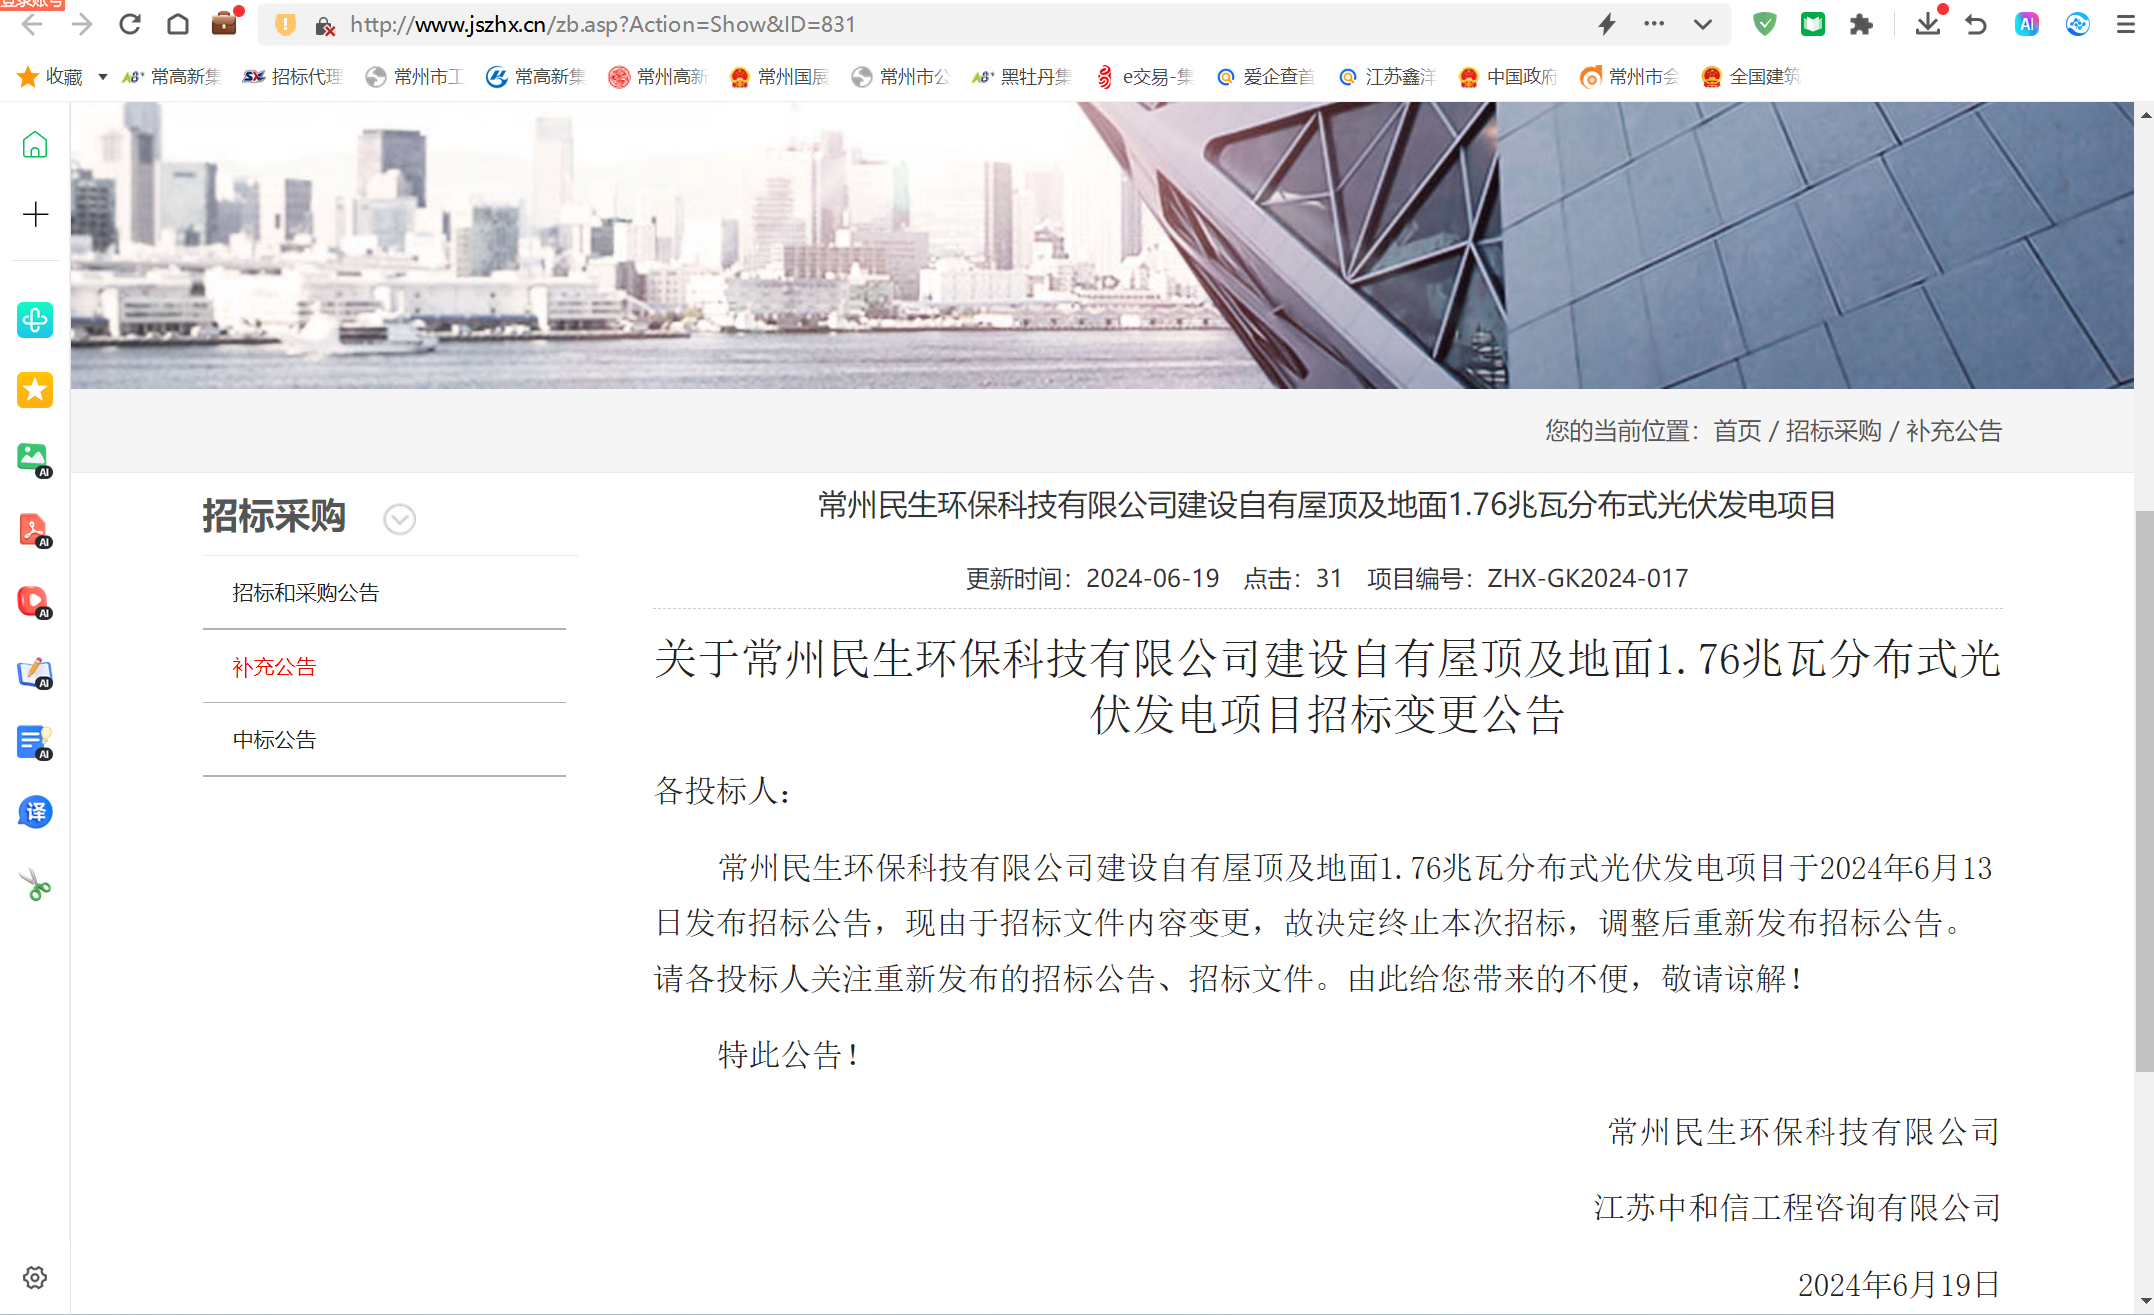The height and width of the screenshot is (1315, 2154).
Task: Open the 江苏鑫洋 bookmark
Action: tap(1388, 77)
